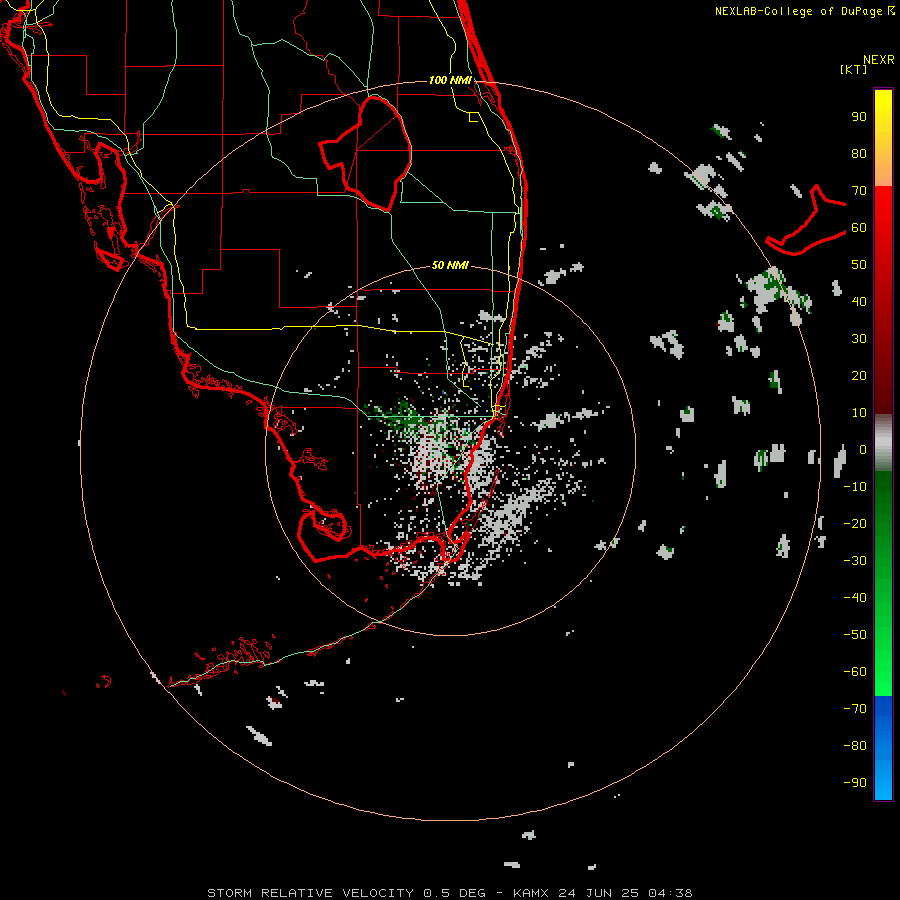Image resolution: width=900 pixels, height=900 pixels.
Task: Click the -80 knot scale label
Action: tap(855, 746)
